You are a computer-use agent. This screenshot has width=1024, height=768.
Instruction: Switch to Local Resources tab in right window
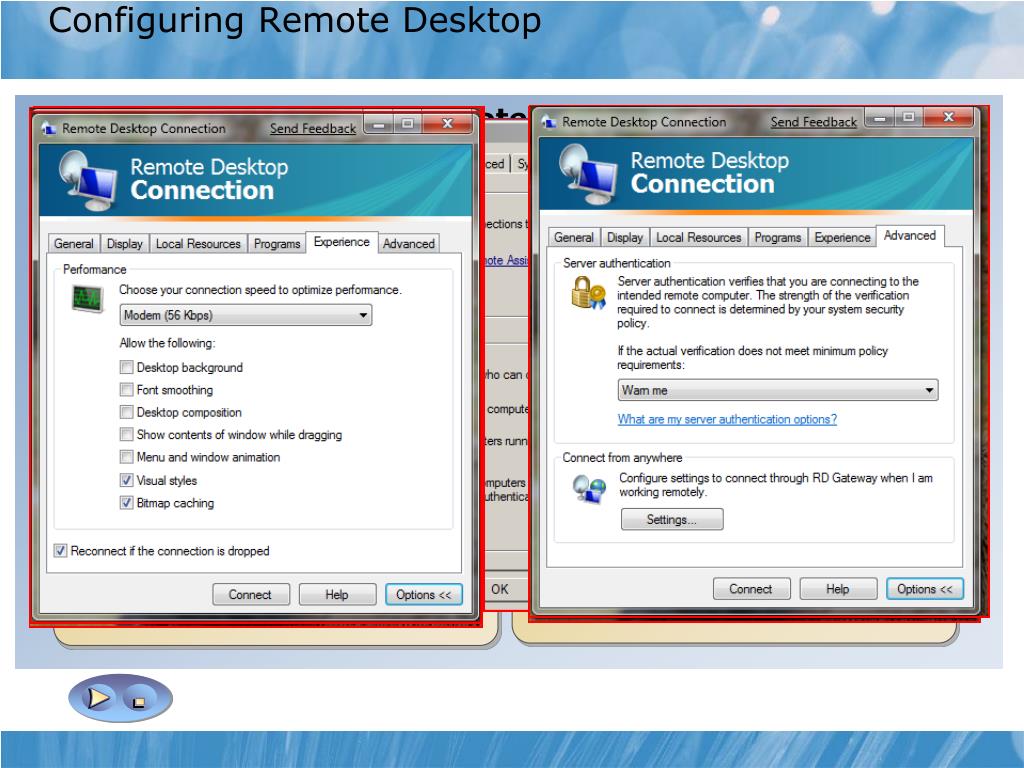click(x=699, y=237)
